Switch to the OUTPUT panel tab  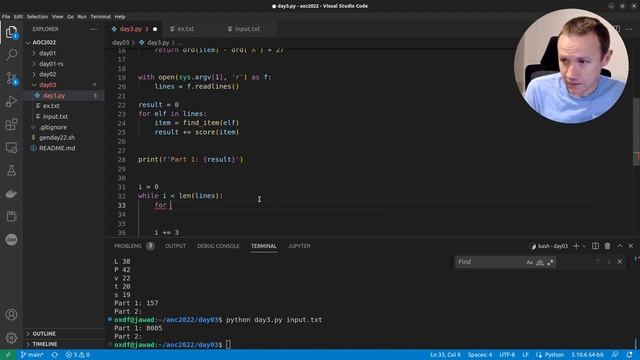pyautogui.click(x=176, y=246)
